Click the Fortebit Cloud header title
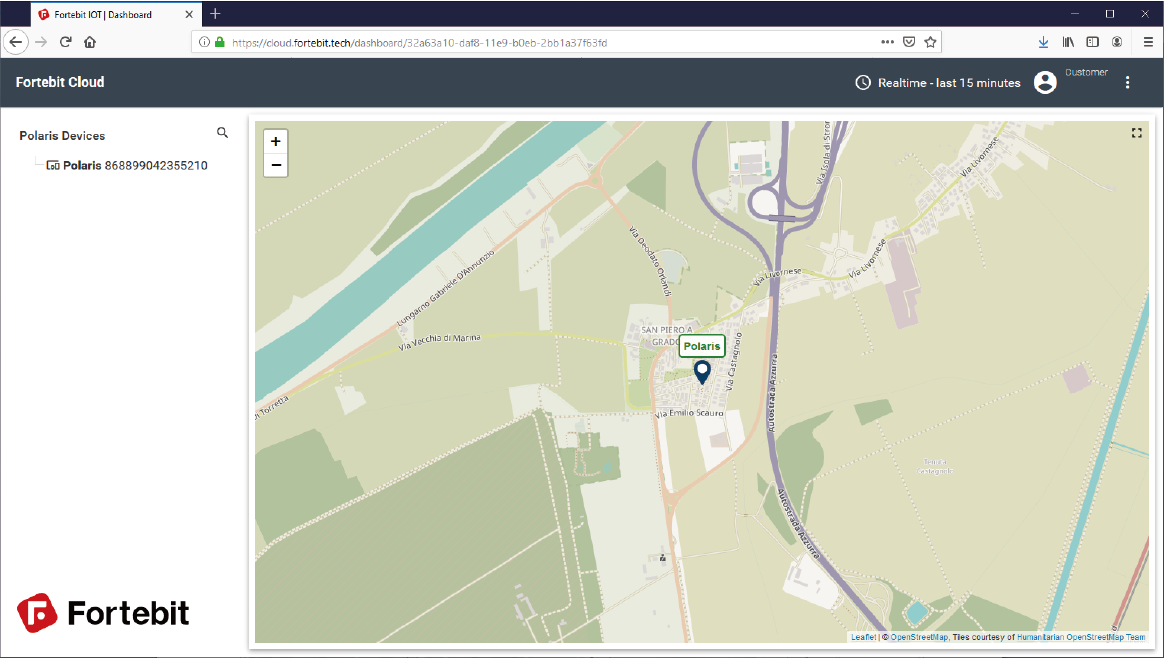Screen dimensions: 1165x659 [x=60, y=82]
